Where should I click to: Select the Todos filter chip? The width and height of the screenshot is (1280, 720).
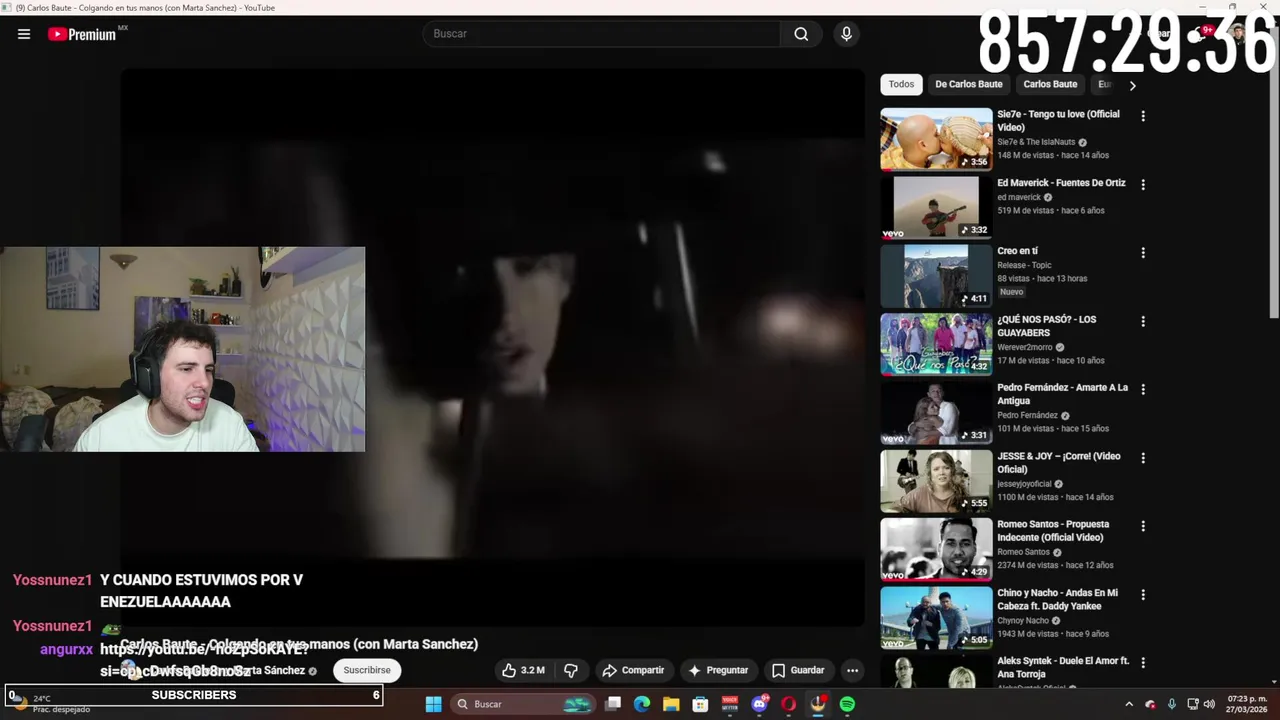[901, 84]
